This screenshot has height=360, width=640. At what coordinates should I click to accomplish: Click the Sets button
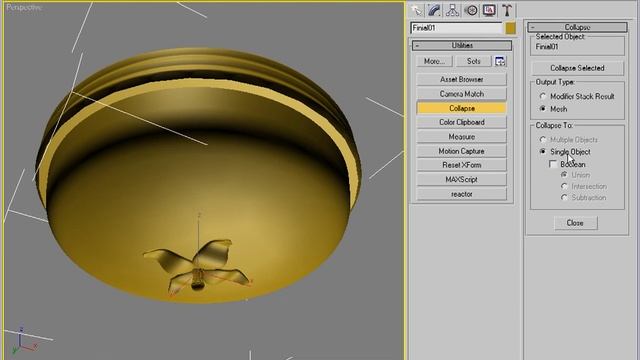tap(473, 61)
